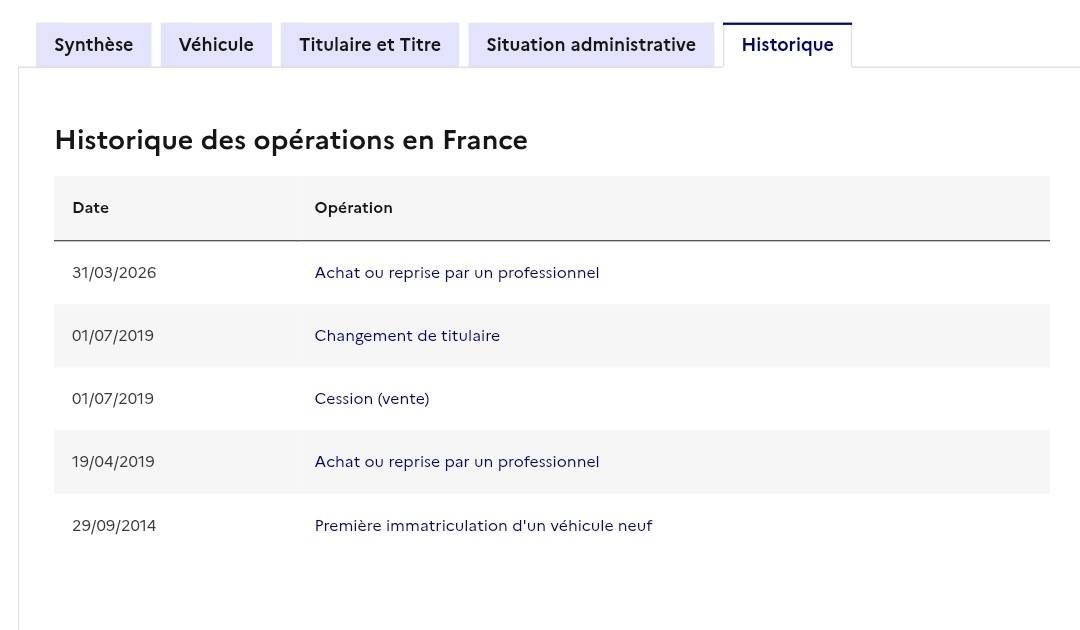Click the 01/07/2019 date beside Cession
Screen dimensions: 1080x630
113,399
